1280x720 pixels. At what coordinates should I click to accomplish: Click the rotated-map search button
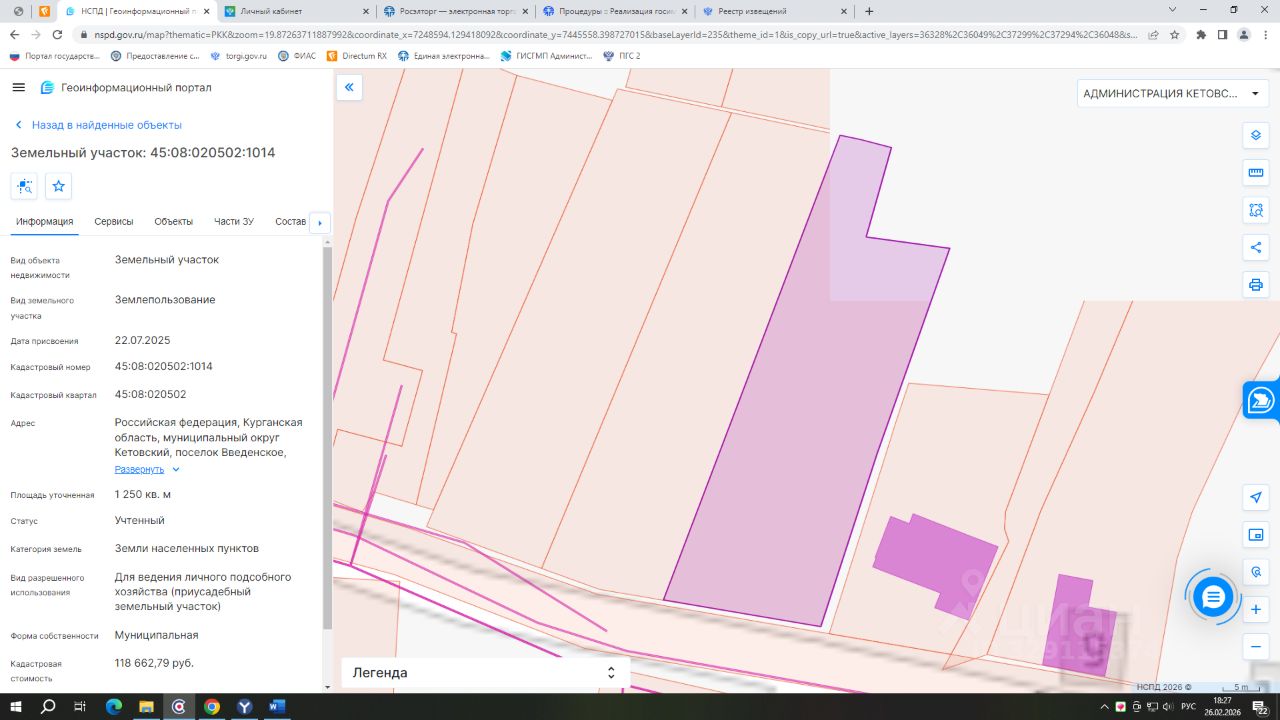coord(1256,572)
